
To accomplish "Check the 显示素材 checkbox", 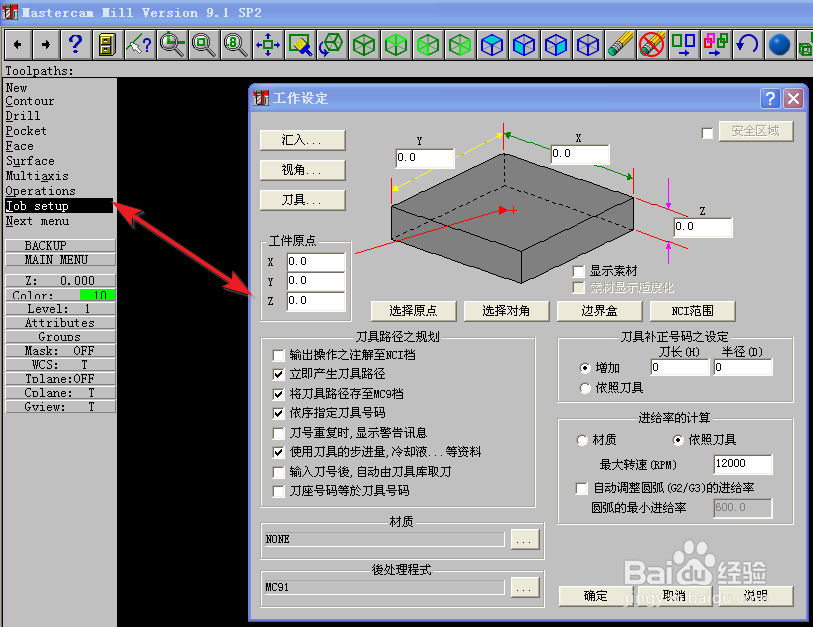I will tap(579, 271).
